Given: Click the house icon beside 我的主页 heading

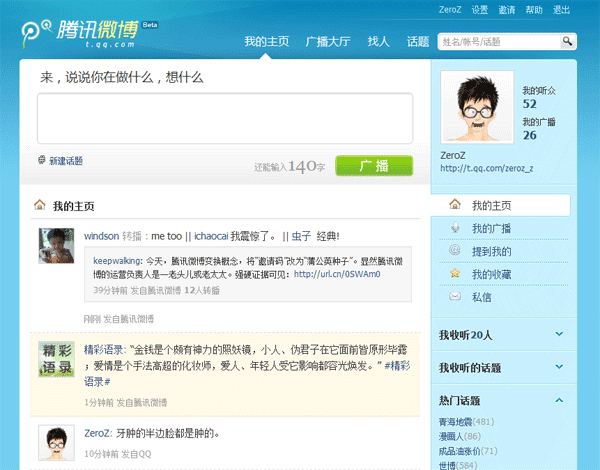Looking at the screenshot, I should point(39,205).
